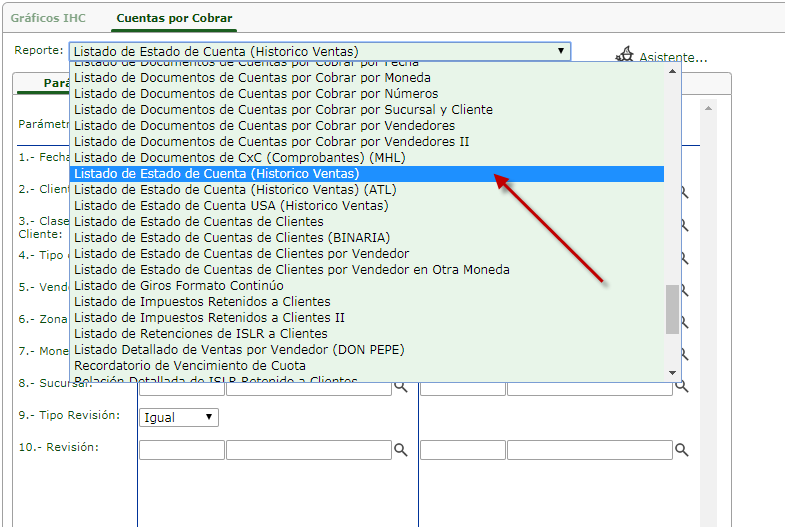Viewport: 785px width, 527px height.
Task: Click left search magnifier in Sucursal row
Action: (400, 386)
